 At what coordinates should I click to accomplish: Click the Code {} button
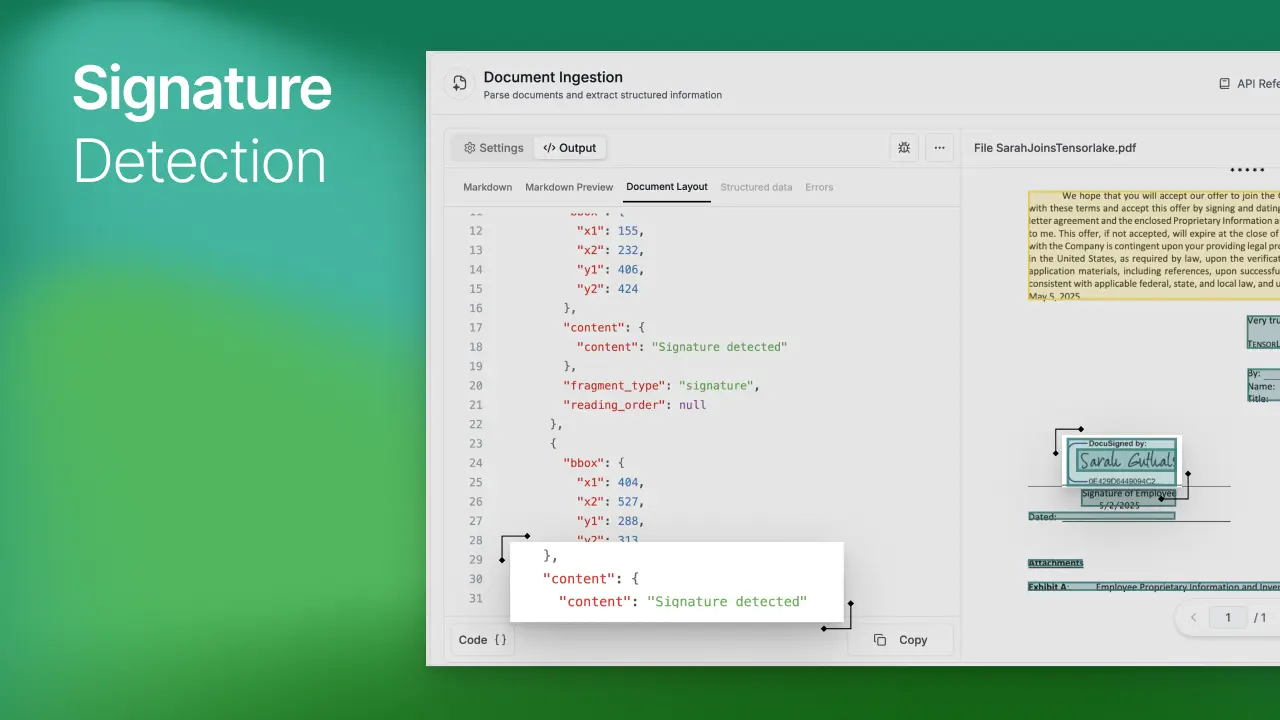point(483,640)
